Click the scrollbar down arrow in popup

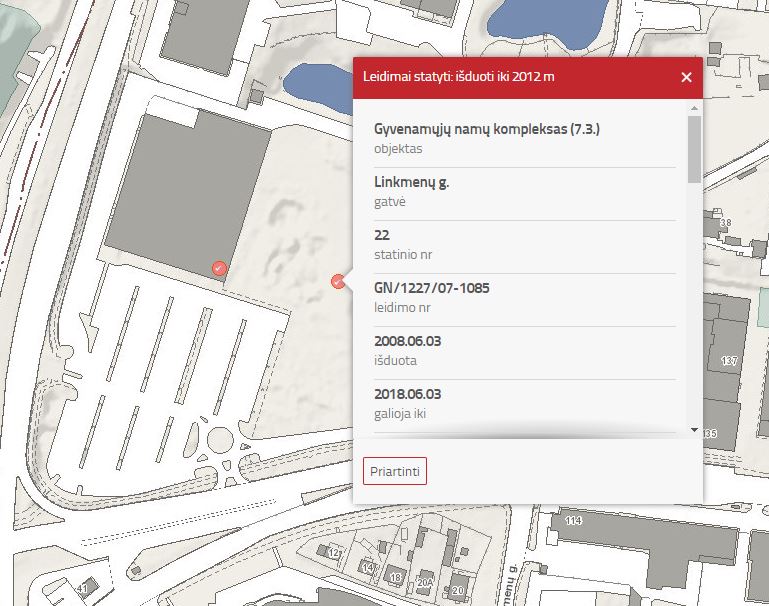pos(694,429)
